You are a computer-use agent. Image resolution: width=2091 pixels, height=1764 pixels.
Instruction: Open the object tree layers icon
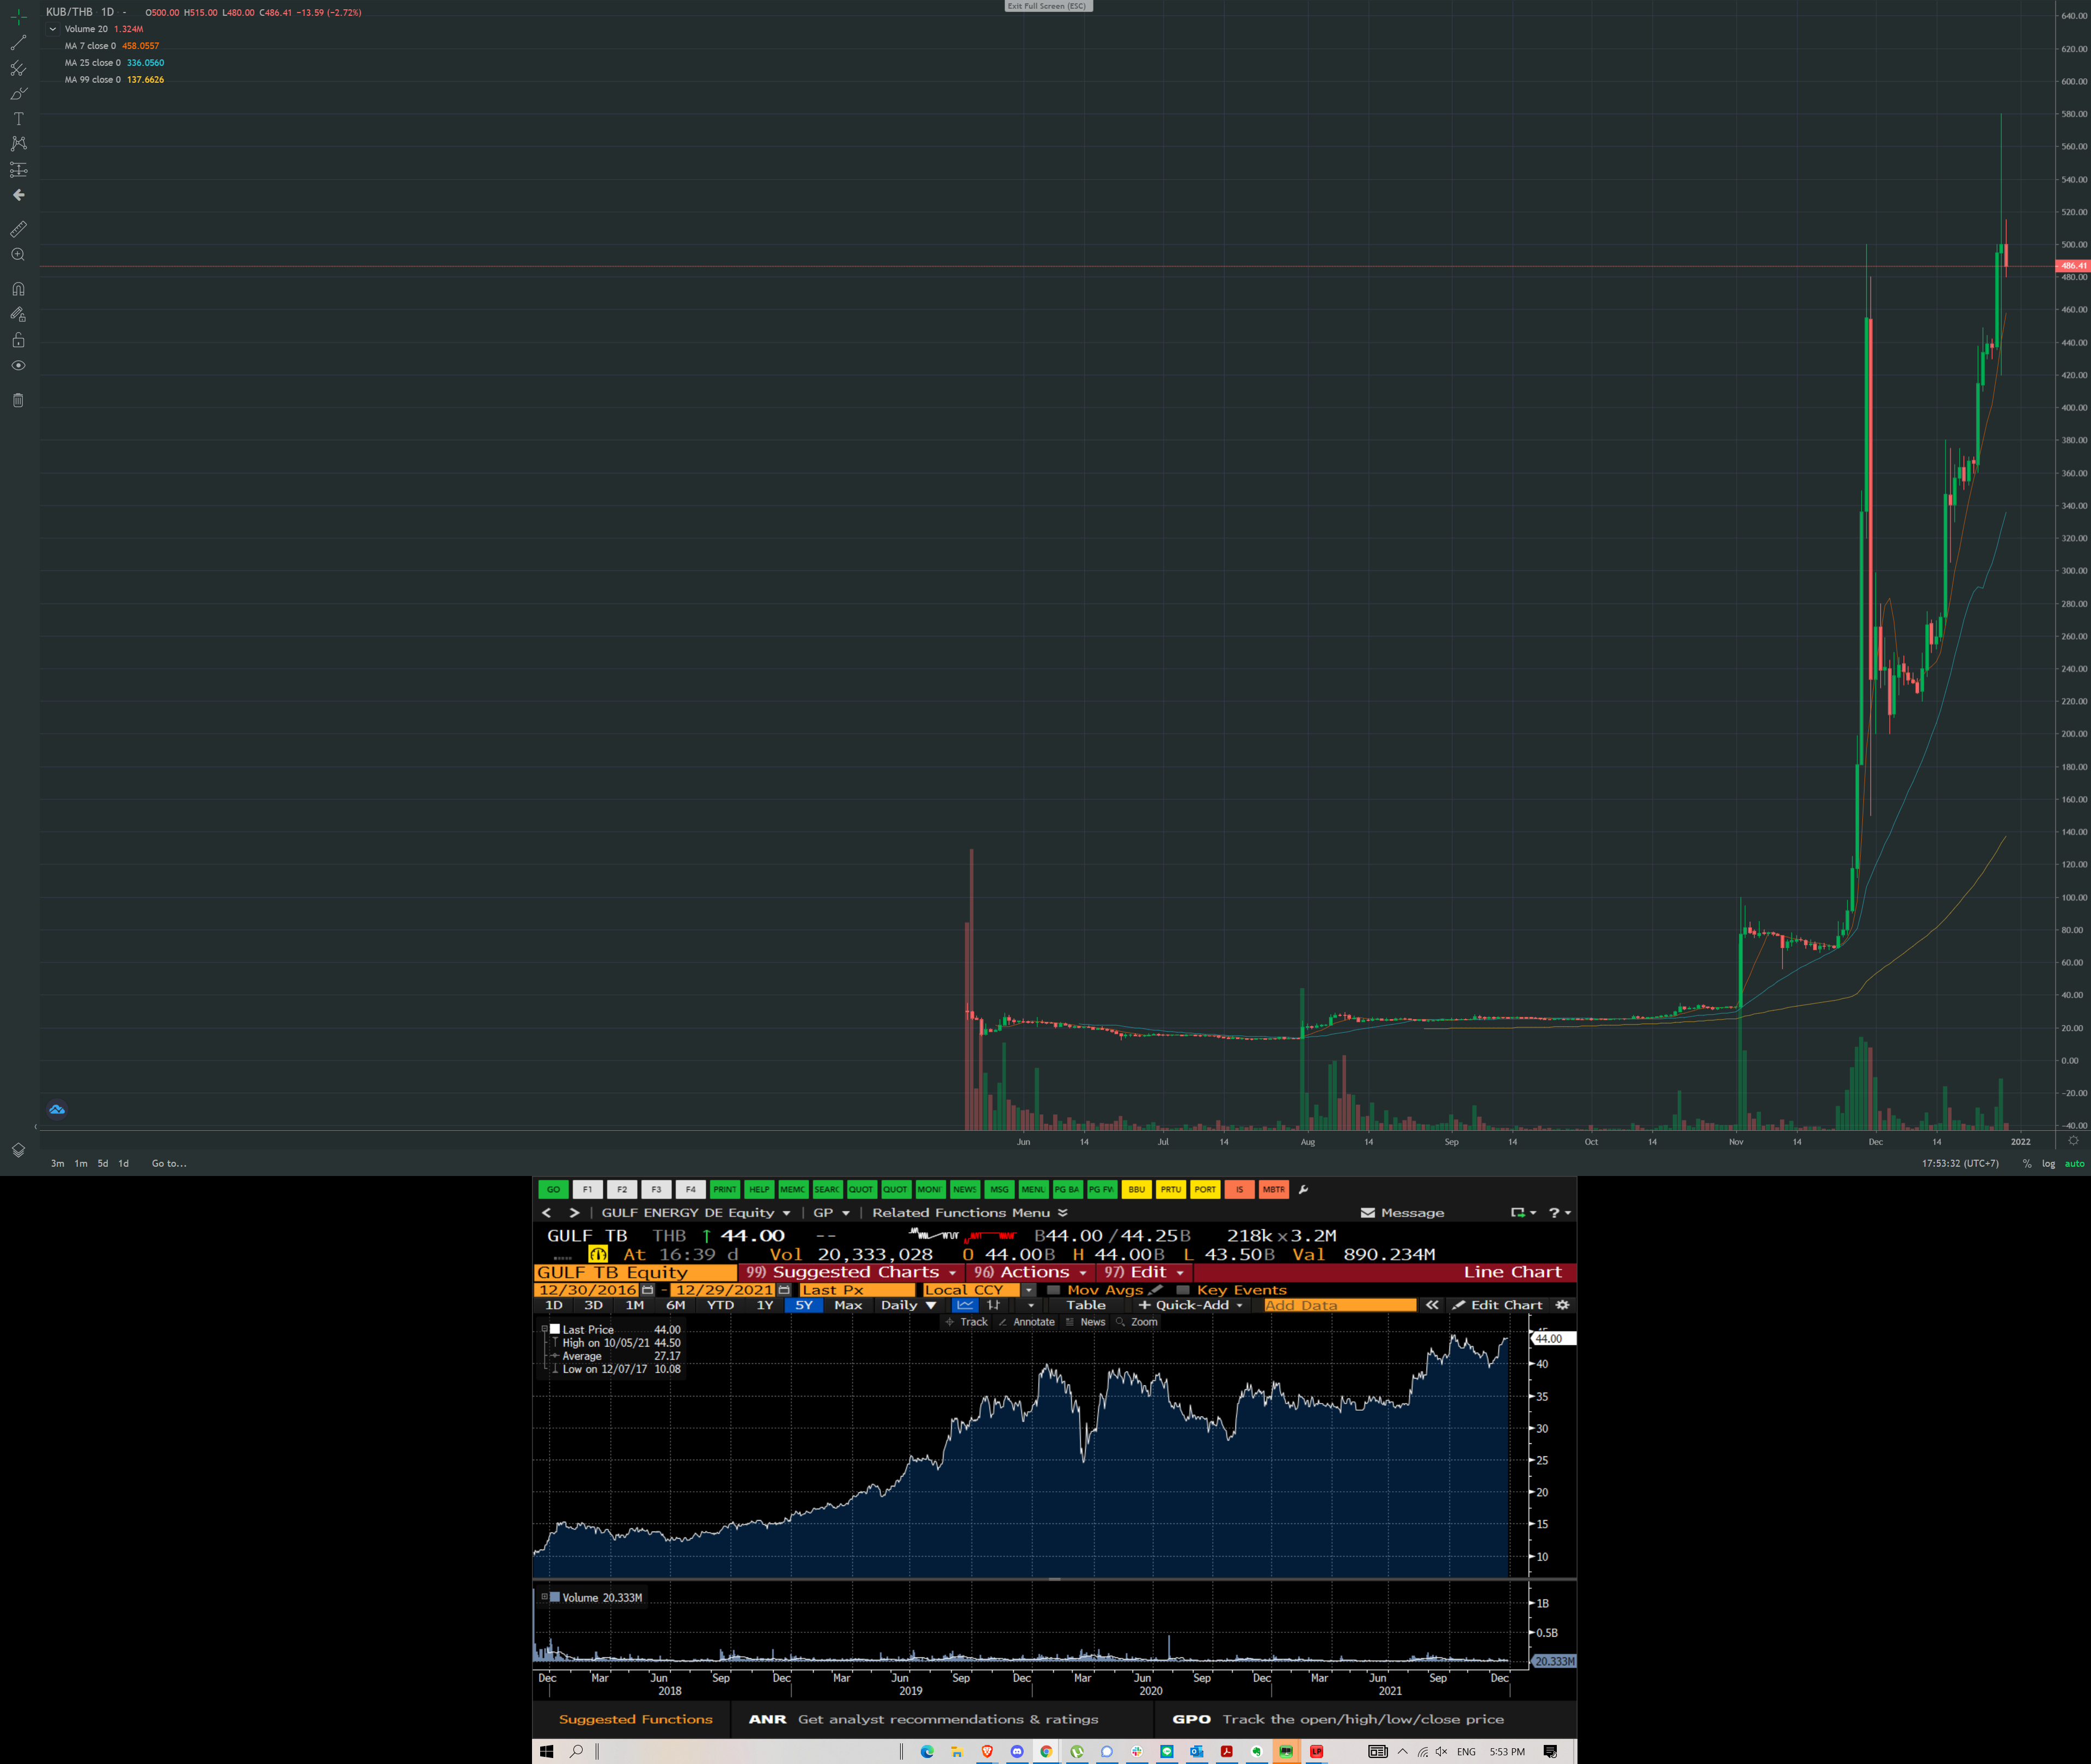point(18,1150)
